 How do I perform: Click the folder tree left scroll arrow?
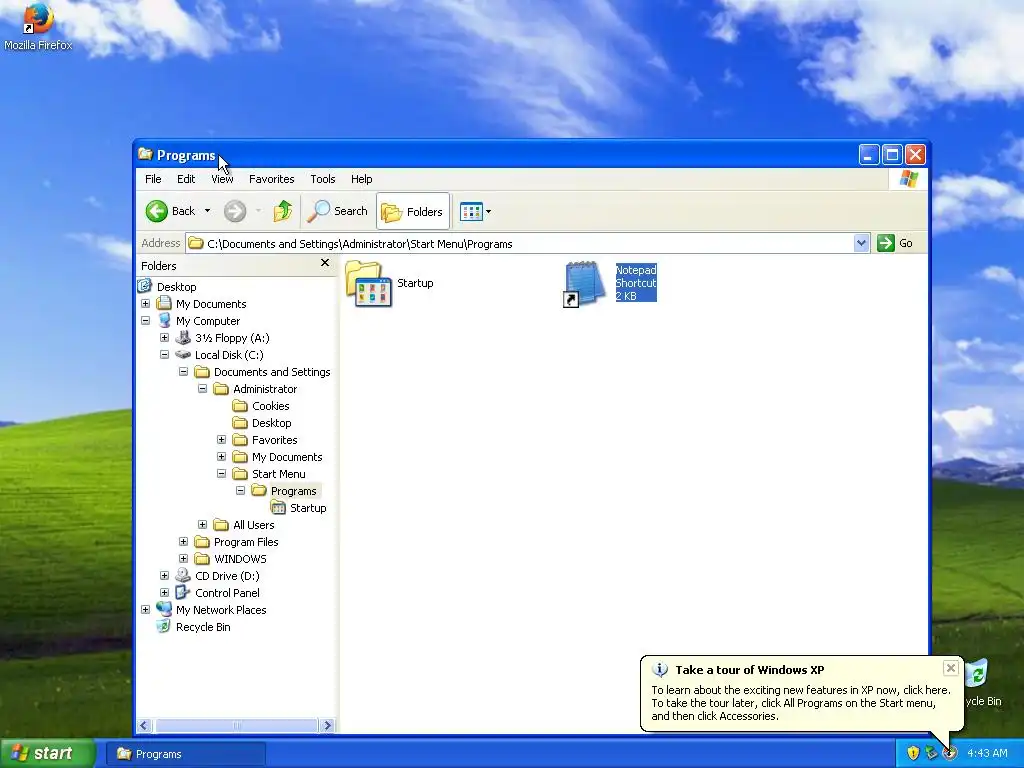(144, 726)
